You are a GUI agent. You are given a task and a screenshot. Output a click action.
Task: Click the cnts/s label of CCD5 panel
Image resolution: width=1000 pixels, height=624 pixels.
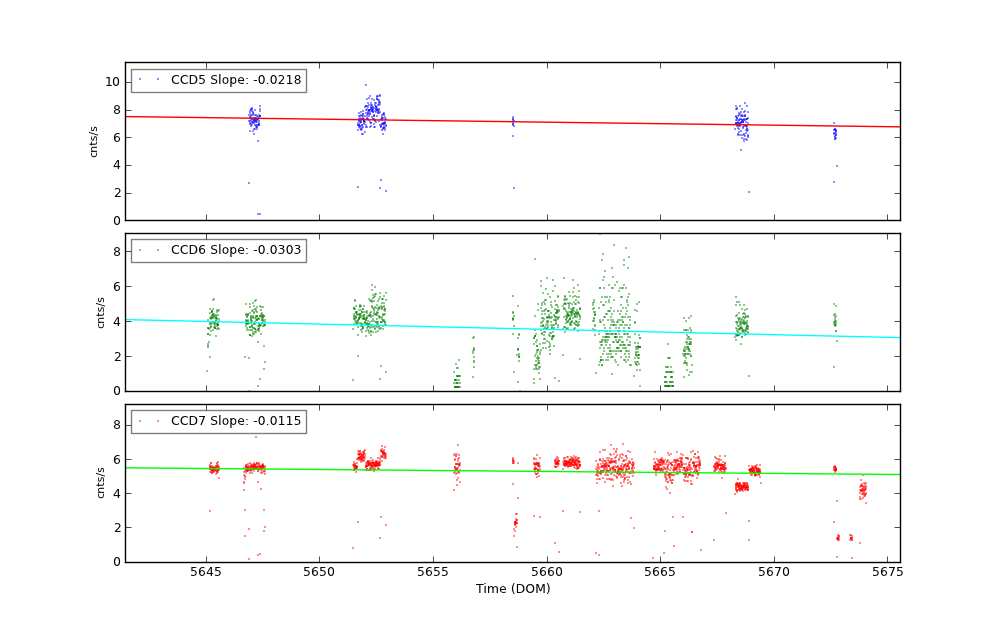click(x=94, y=141)
